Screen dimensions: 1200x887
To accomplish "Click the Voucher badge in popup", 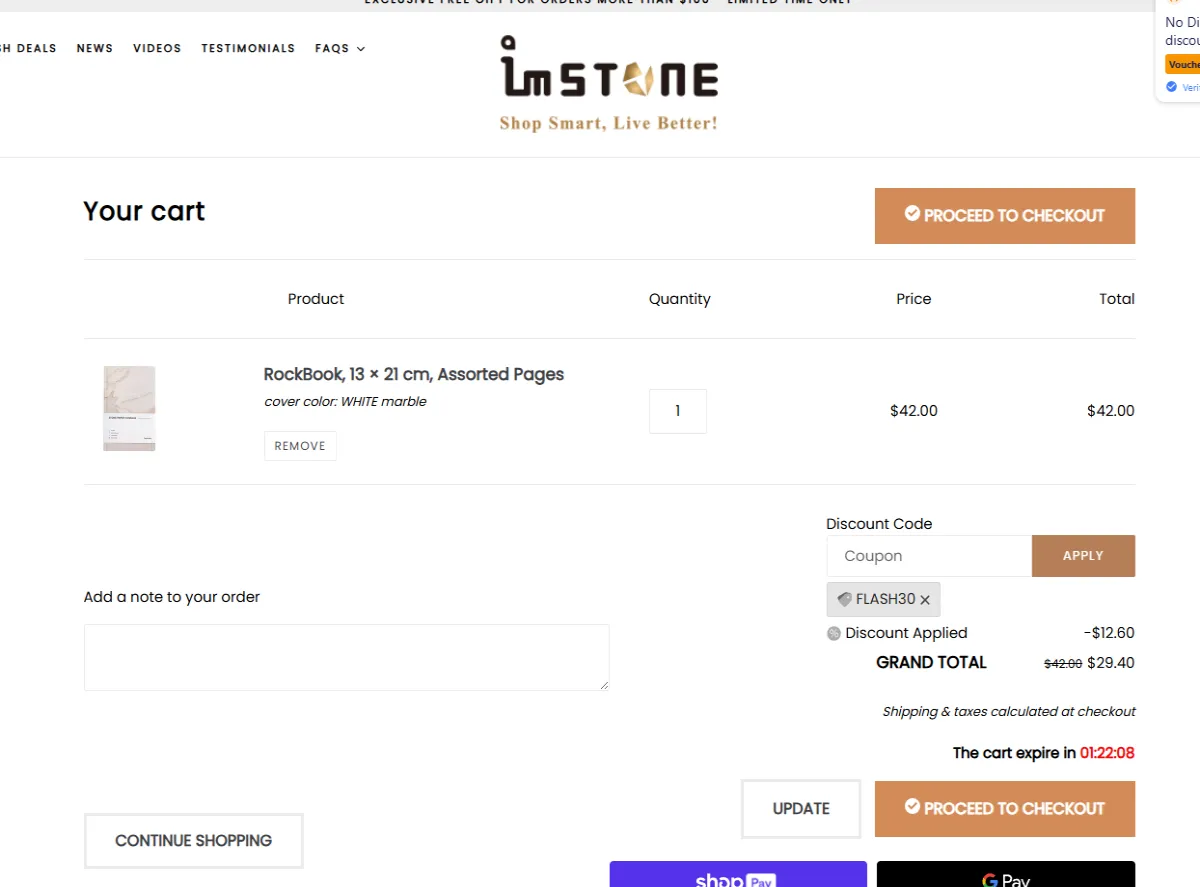I will pyautogui.click(x=1183, y=64).
